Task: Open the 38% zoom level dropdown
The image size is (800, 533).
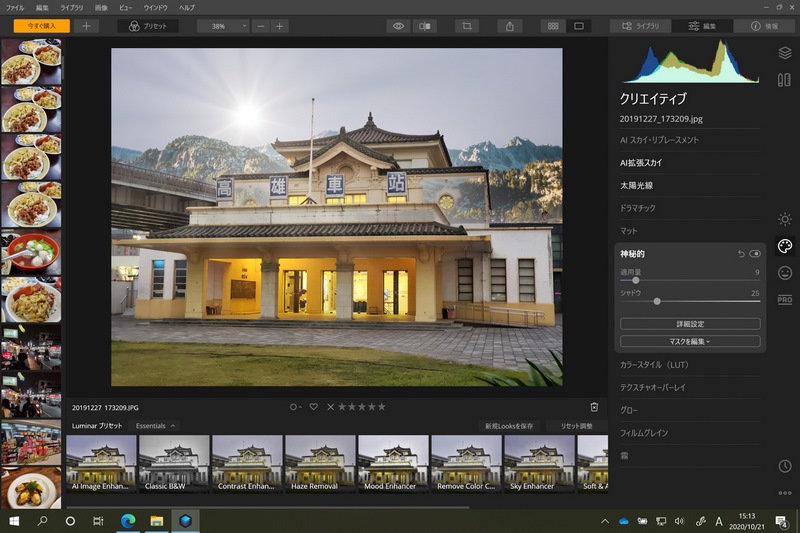Action: pos(223,26)
